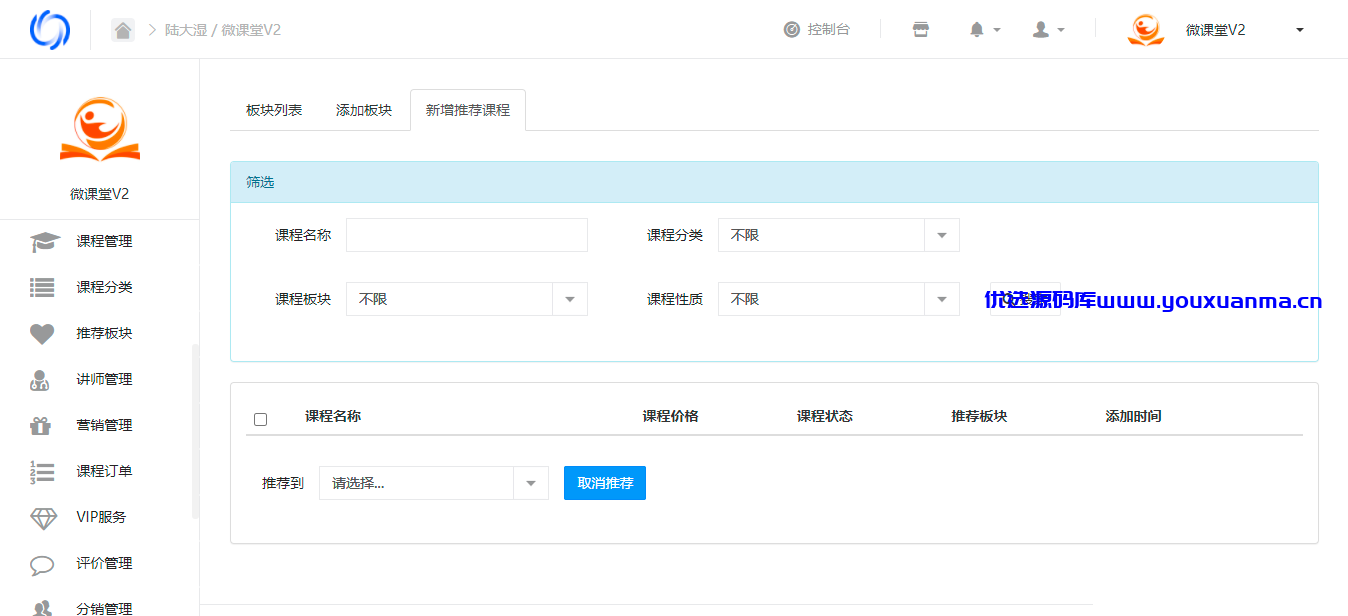The width and height of the screenshot is (1348, 616).
Task: Click the 取消推荐 button
Action: tap(605, 483)
